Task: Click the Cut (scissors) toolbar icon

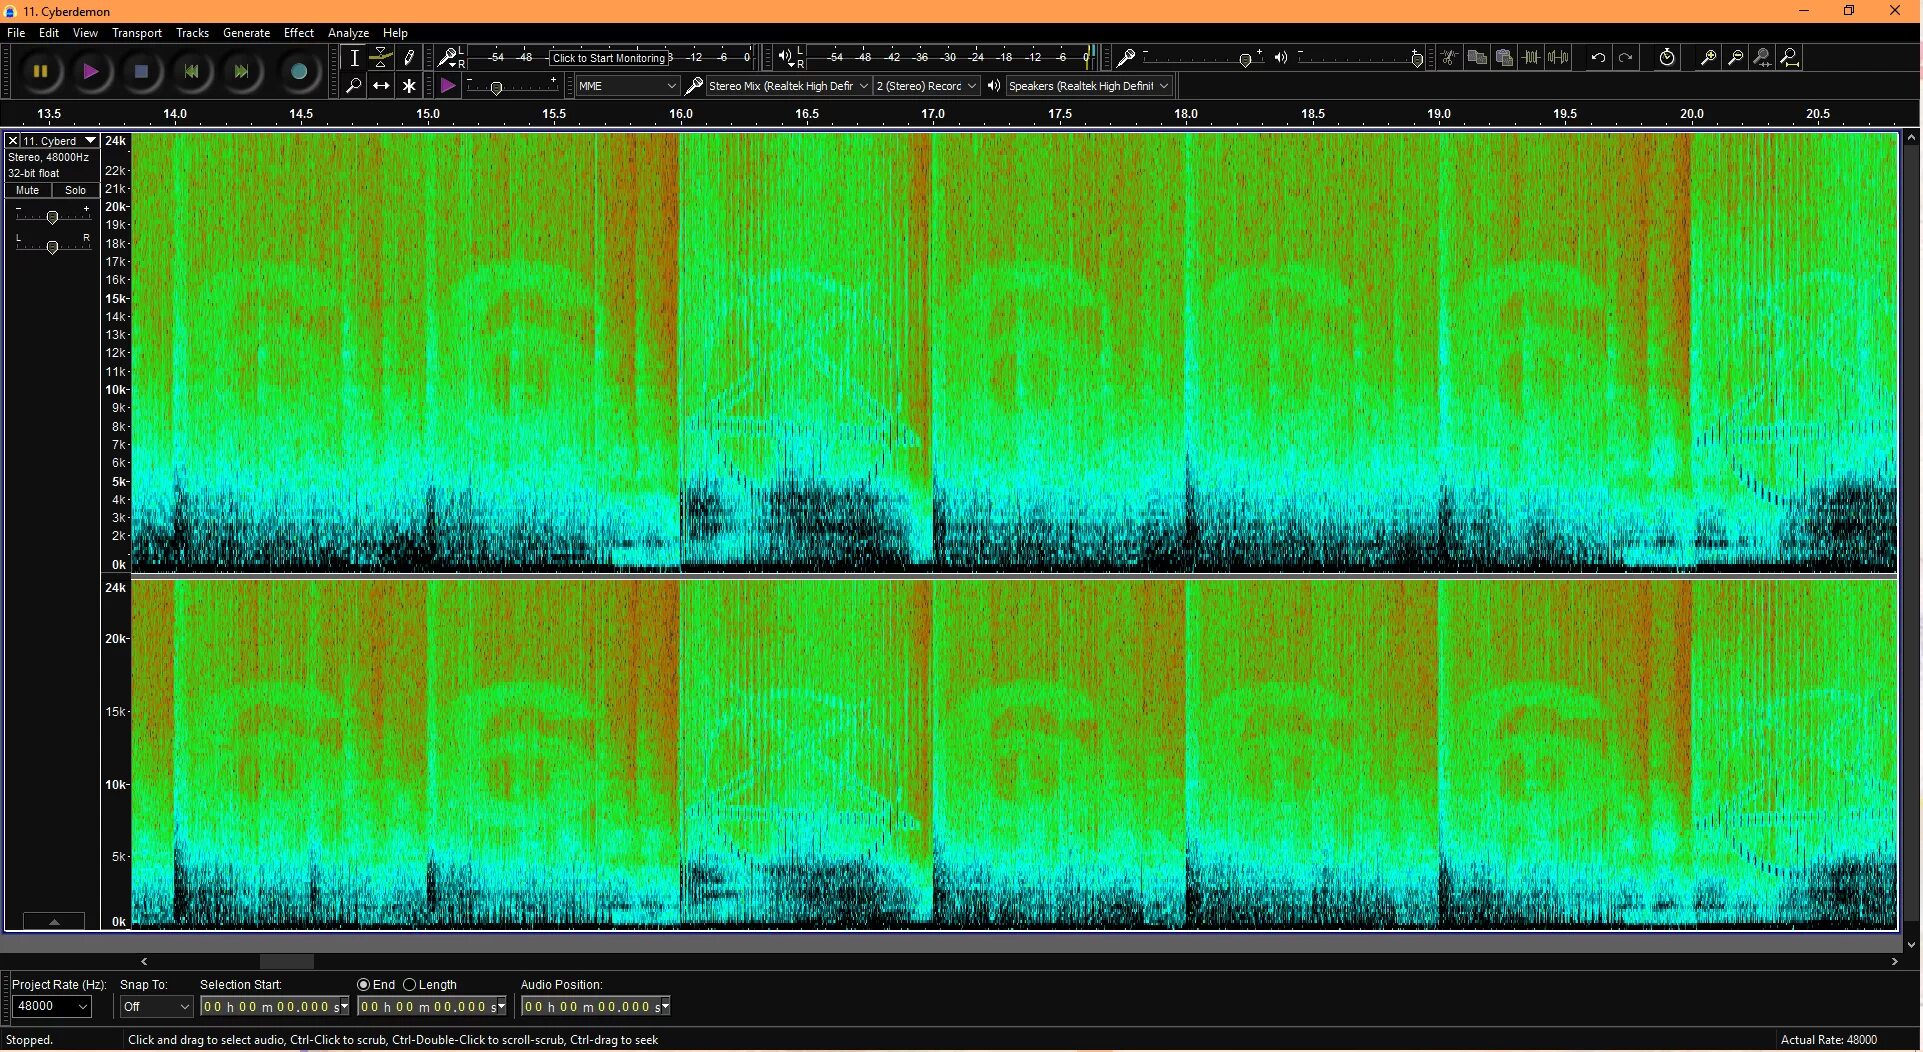Action: (1448, 57)
